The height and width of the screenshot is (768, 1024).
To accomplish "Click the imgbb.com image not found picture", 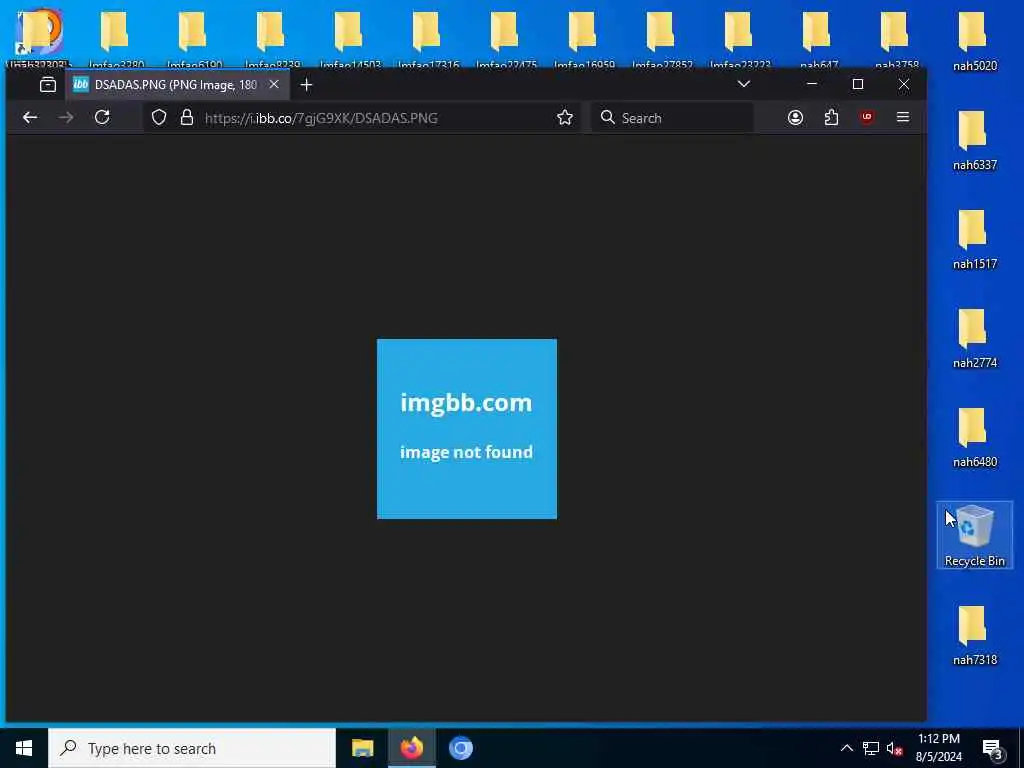I will 467,429.
